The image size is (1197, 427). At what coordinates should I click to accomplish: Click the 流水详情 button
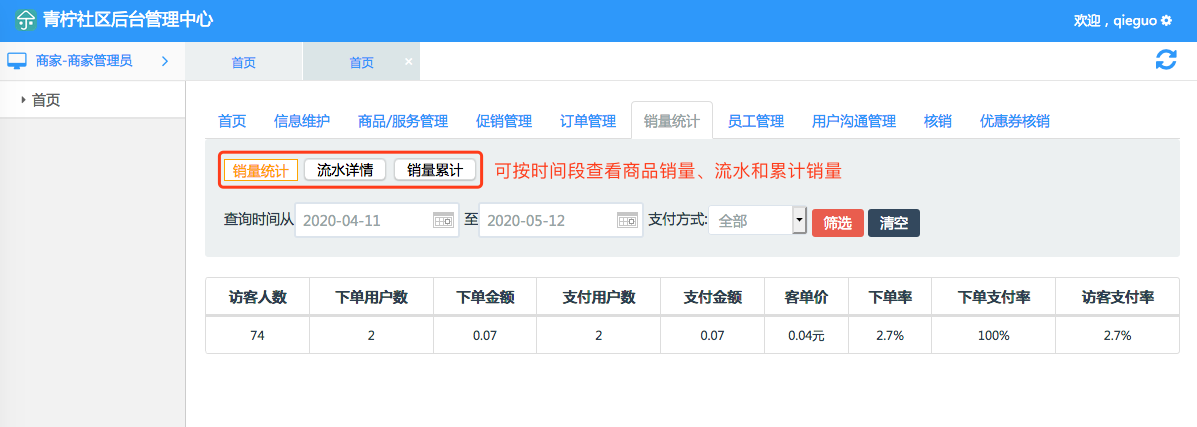tap(345, 170)
